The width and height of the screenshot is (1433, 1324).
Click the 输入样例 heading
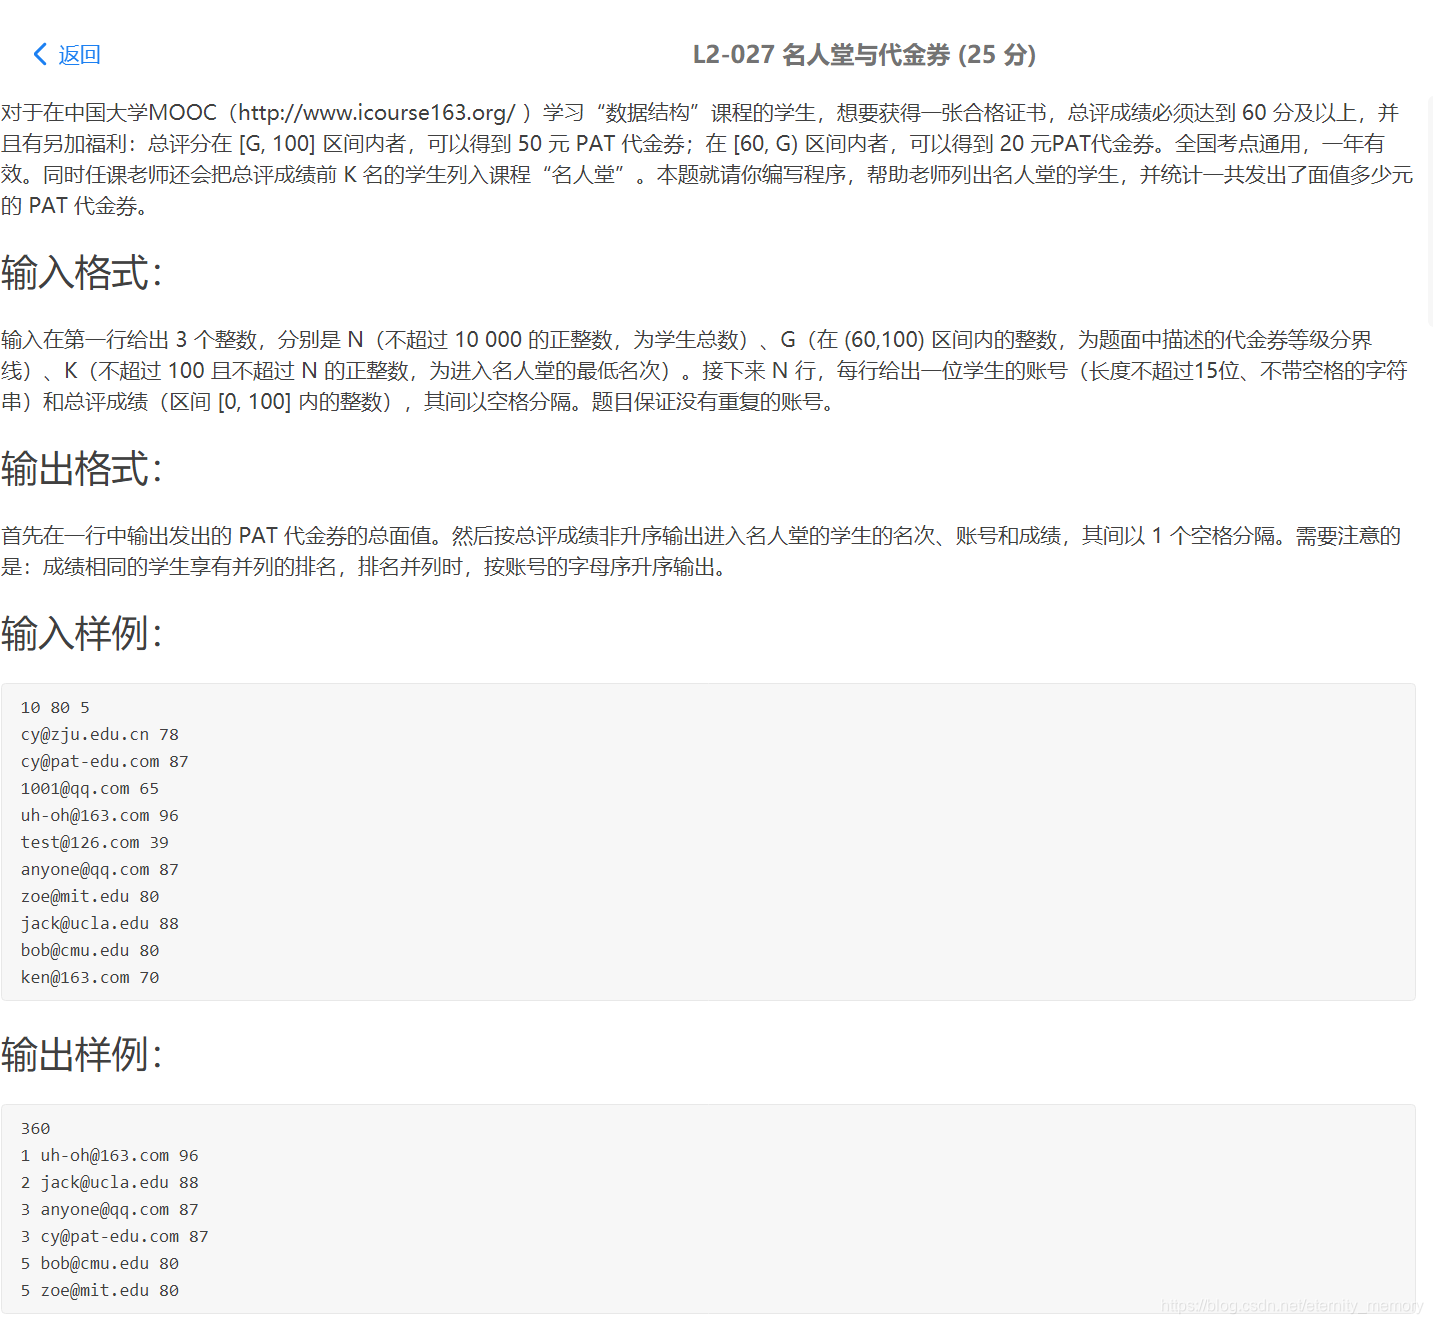pos(82,633)
